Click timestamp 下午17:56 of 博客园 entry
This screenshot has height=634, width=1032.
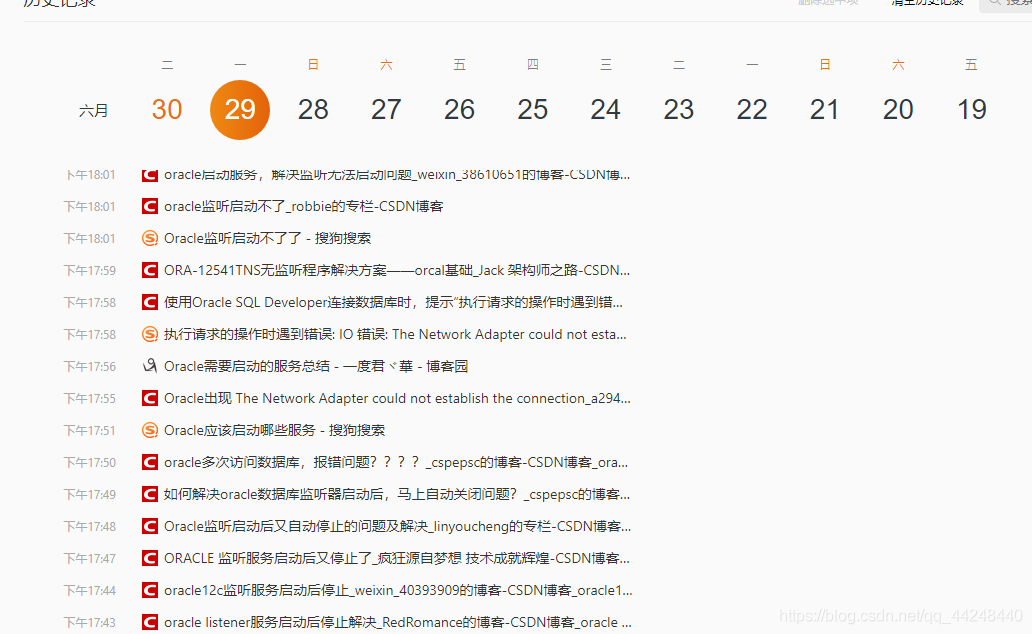[90, 366]
